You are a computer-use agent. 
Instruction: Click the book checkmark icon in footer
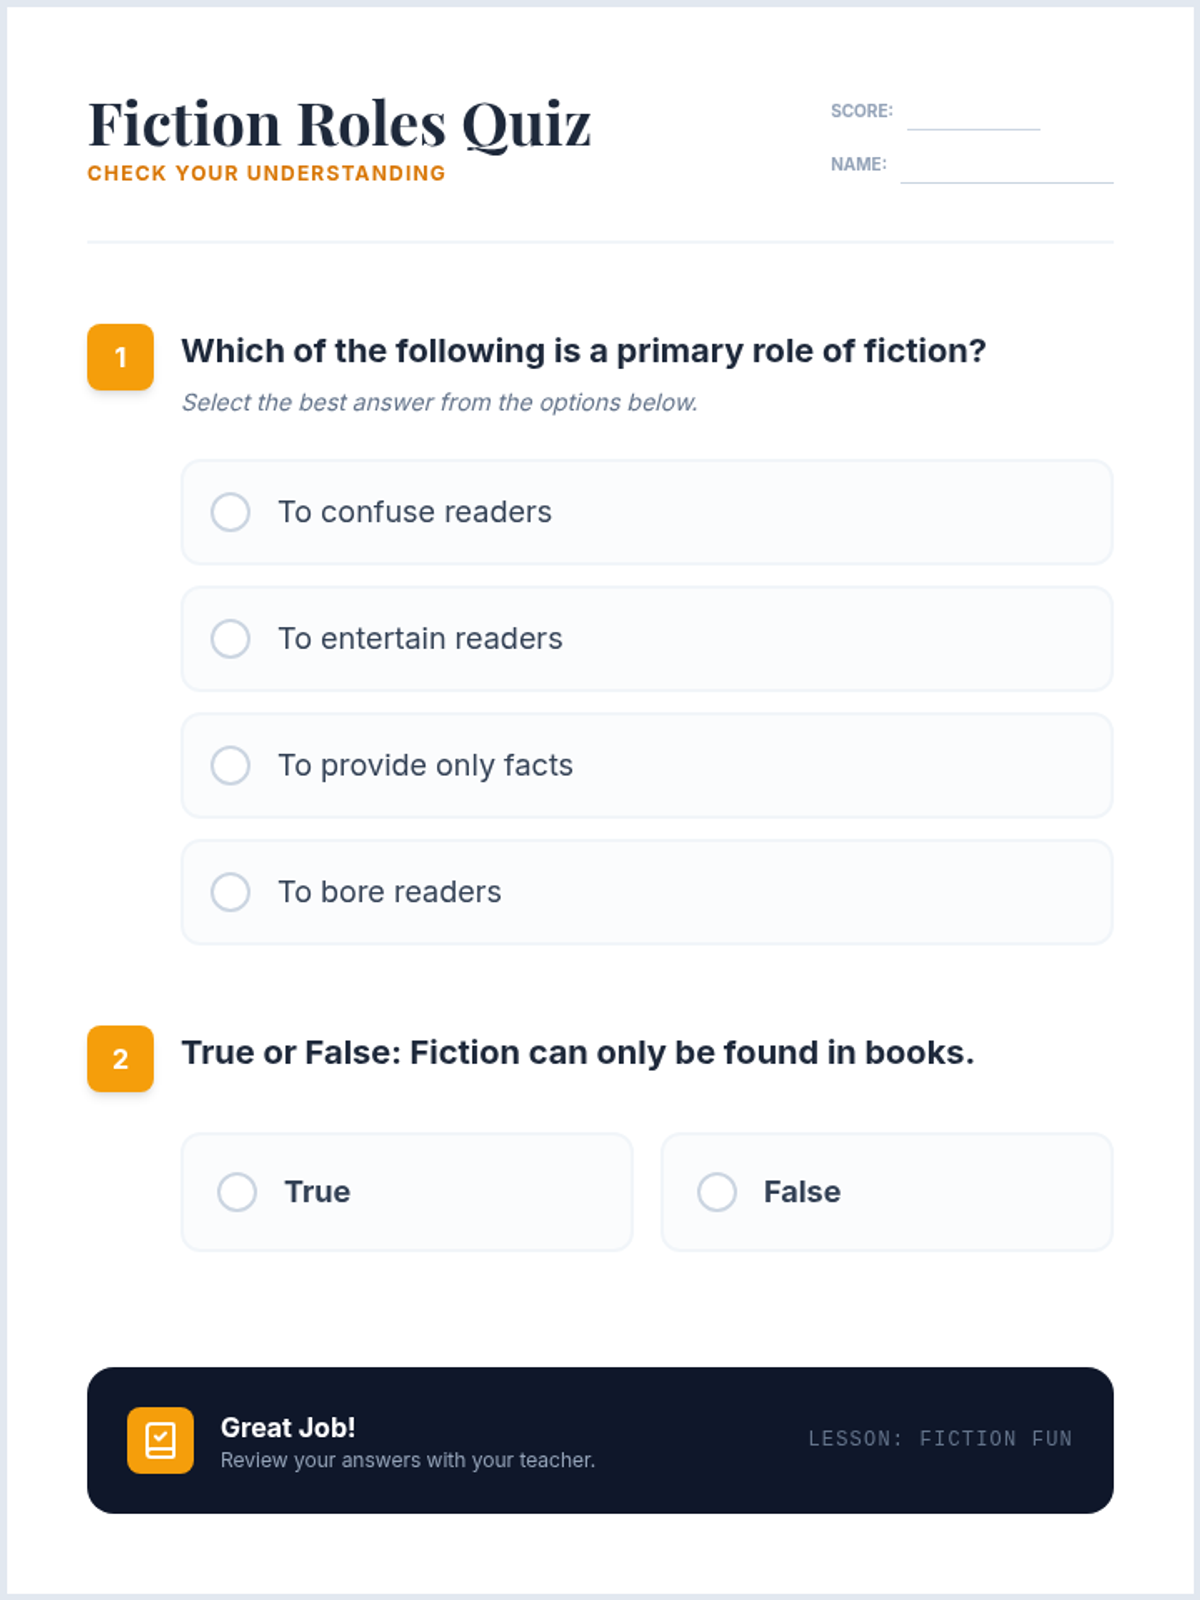pyautogui.click(x=160, y=1440)
